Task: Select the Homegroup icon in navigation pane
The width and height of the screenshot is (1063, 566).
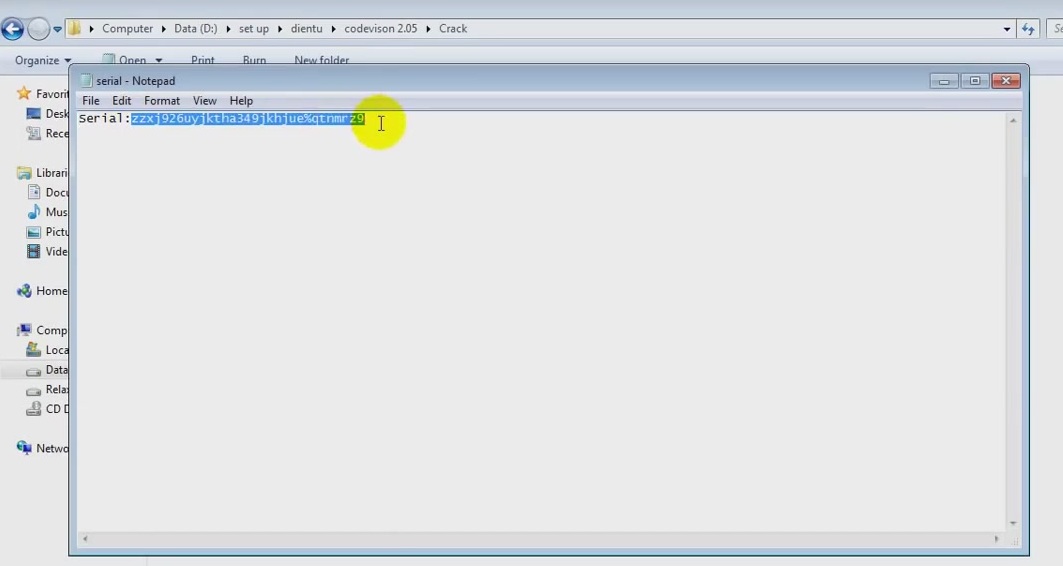Action: (x=24, y=291)
